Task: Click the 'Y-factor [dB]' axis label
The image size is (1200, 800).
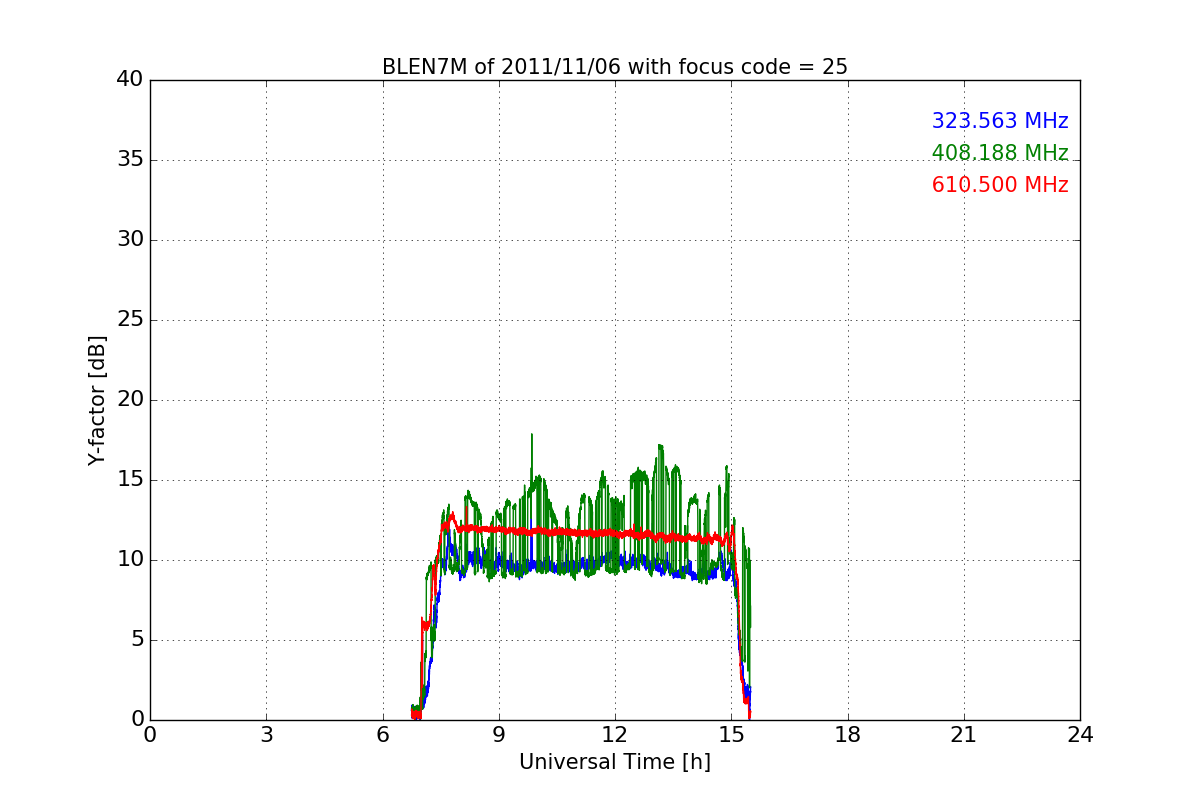Action: (97, 400)
